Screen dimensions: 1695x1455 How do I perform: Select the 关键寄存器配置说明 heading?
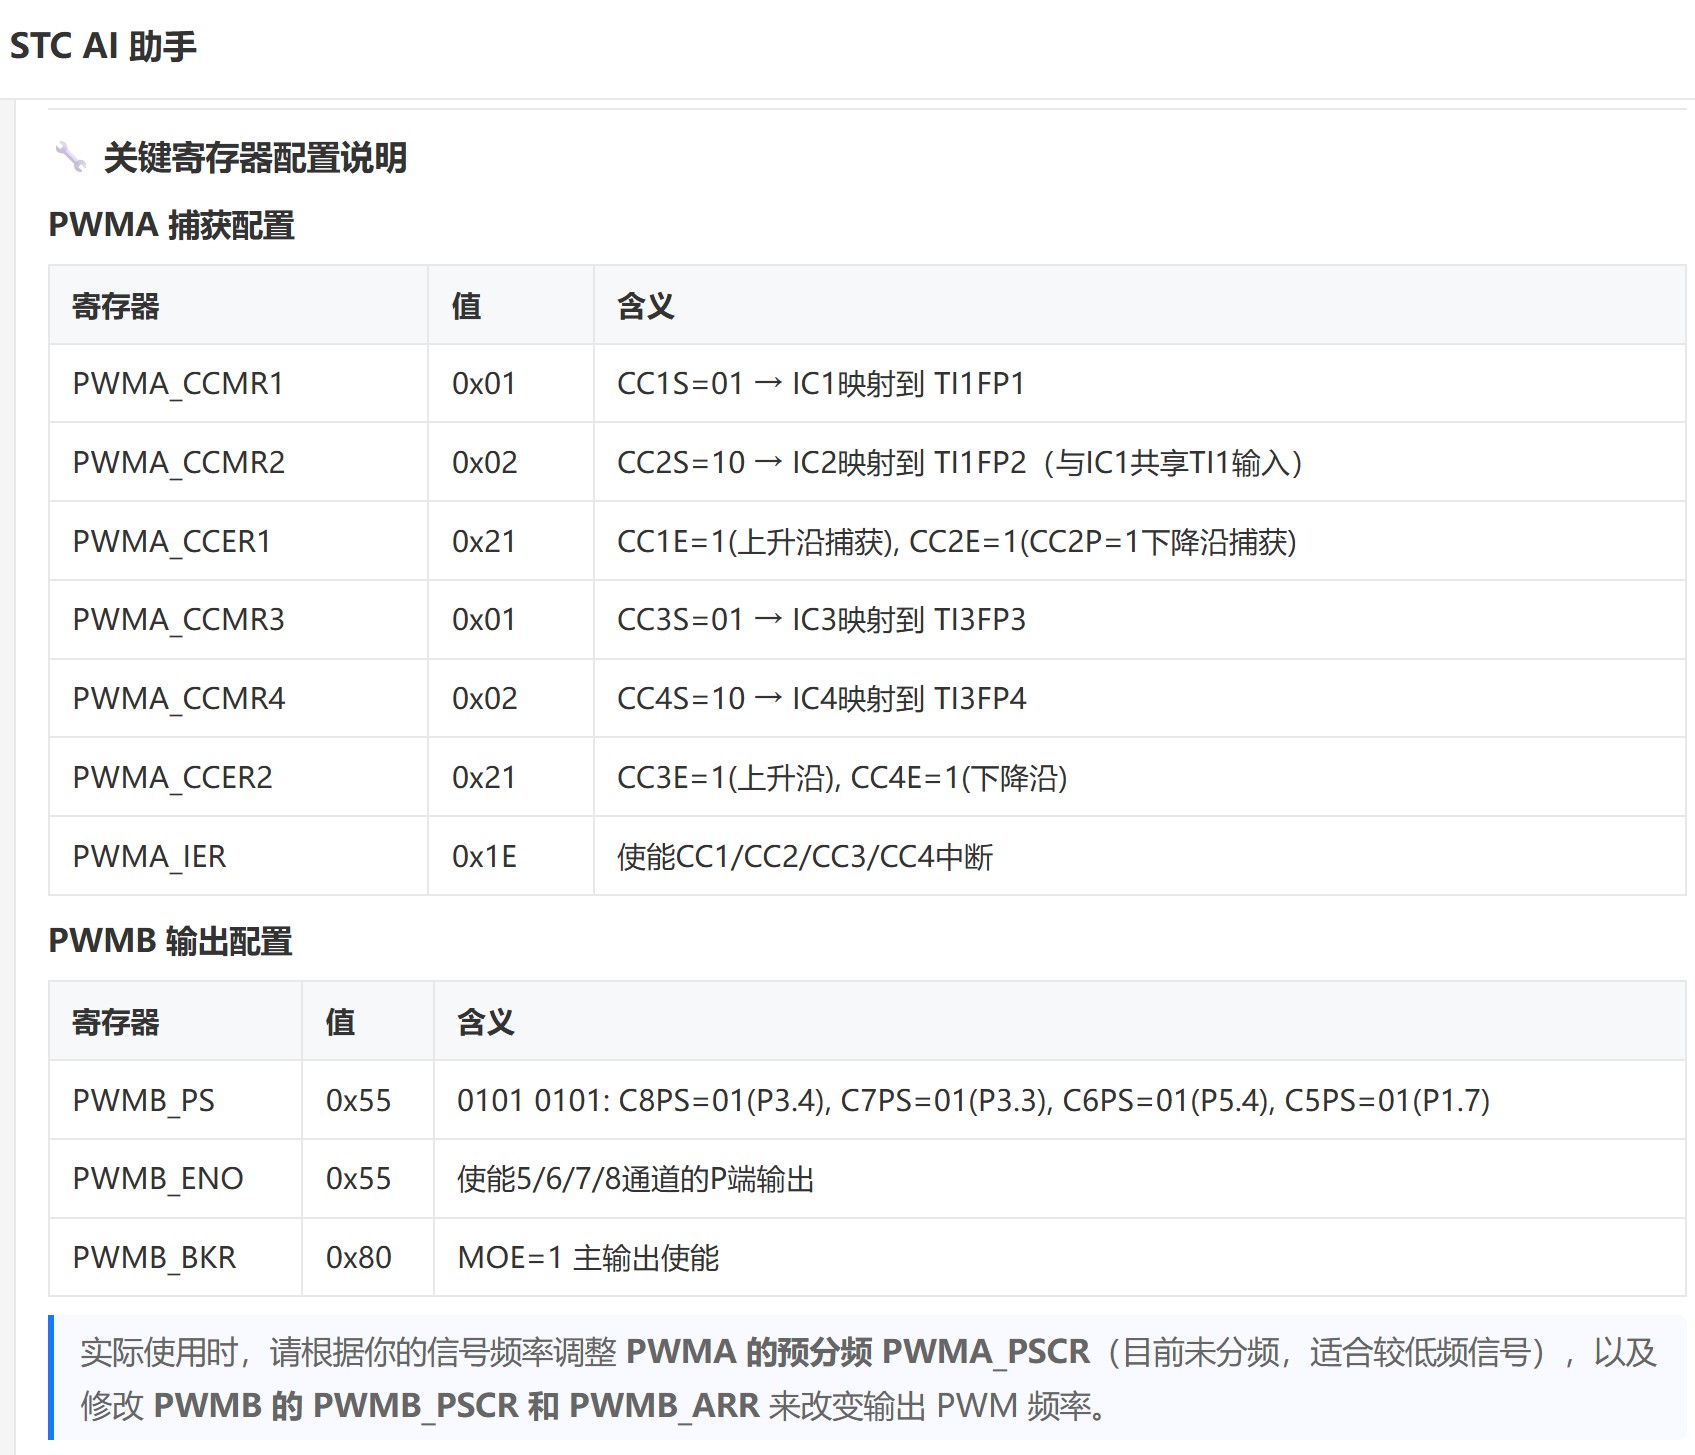pos(255,158)
